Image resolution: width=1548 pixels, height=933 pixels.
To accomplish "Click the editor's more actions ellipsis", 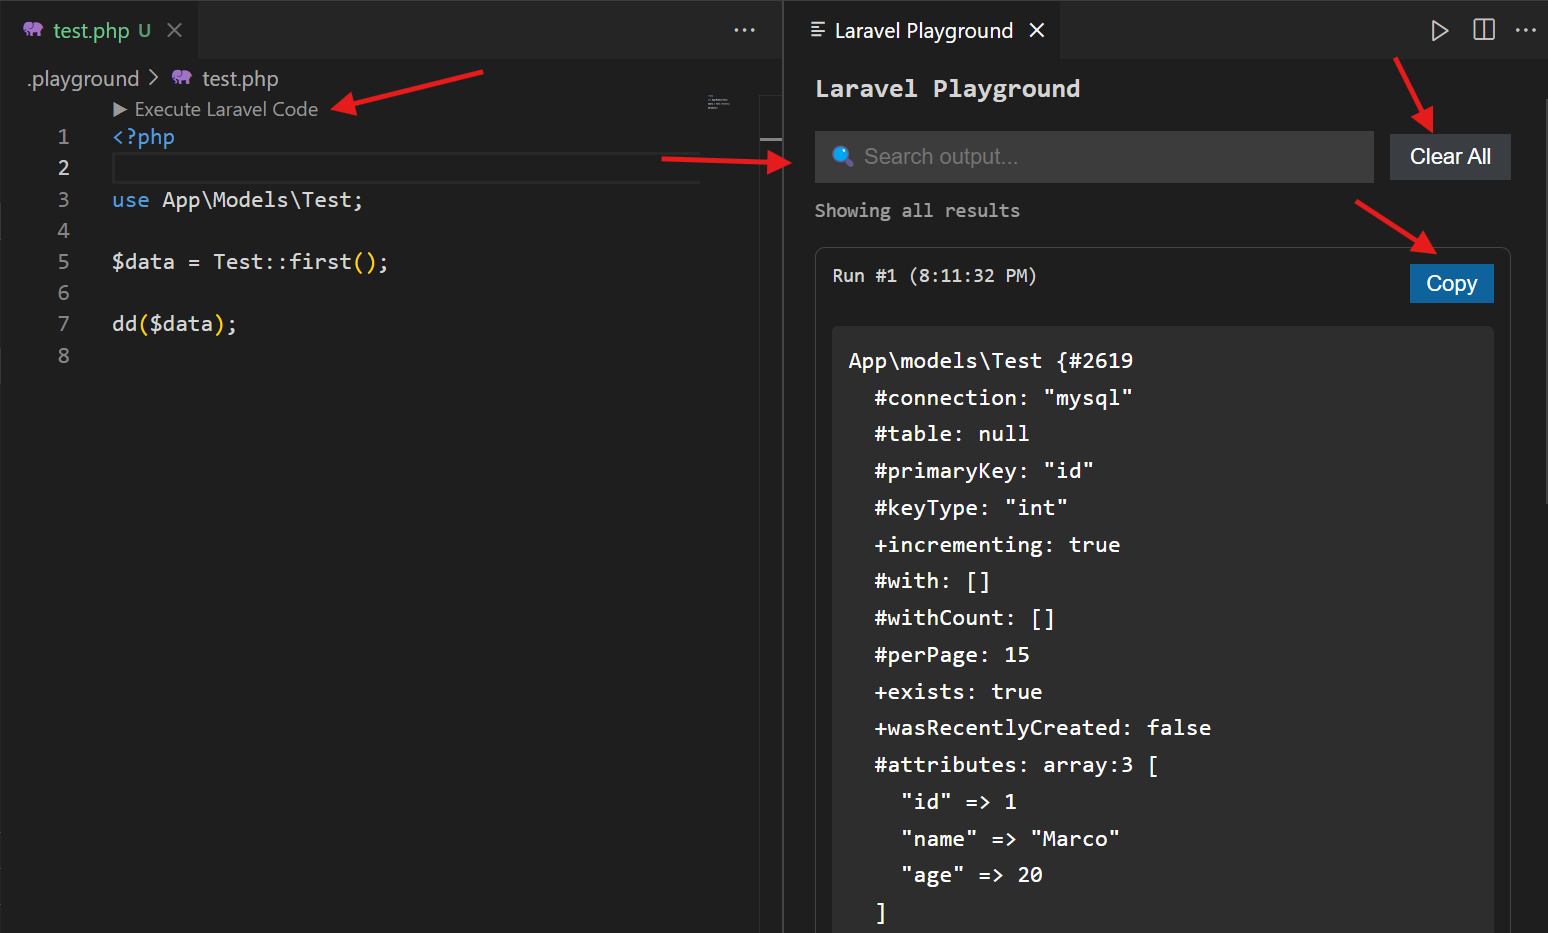I will point(744,30).
